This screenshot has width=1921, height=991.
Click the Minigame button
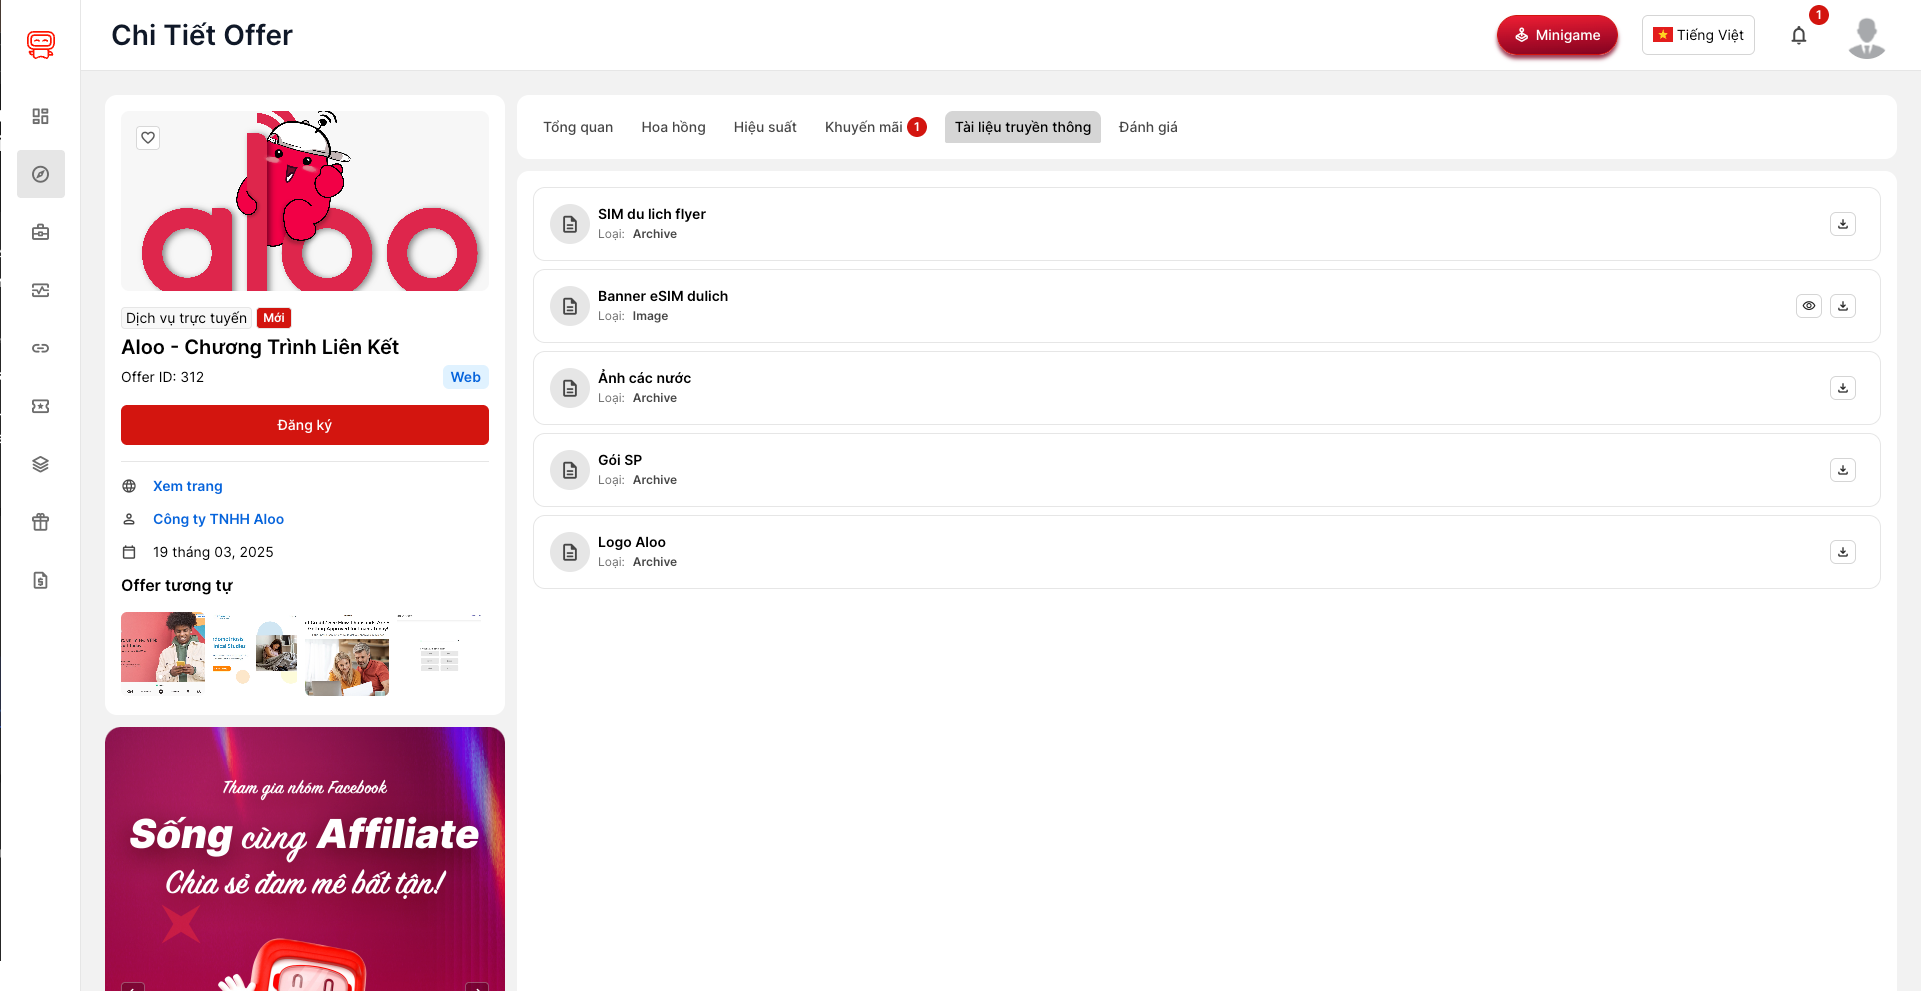tap(1556, 35)
